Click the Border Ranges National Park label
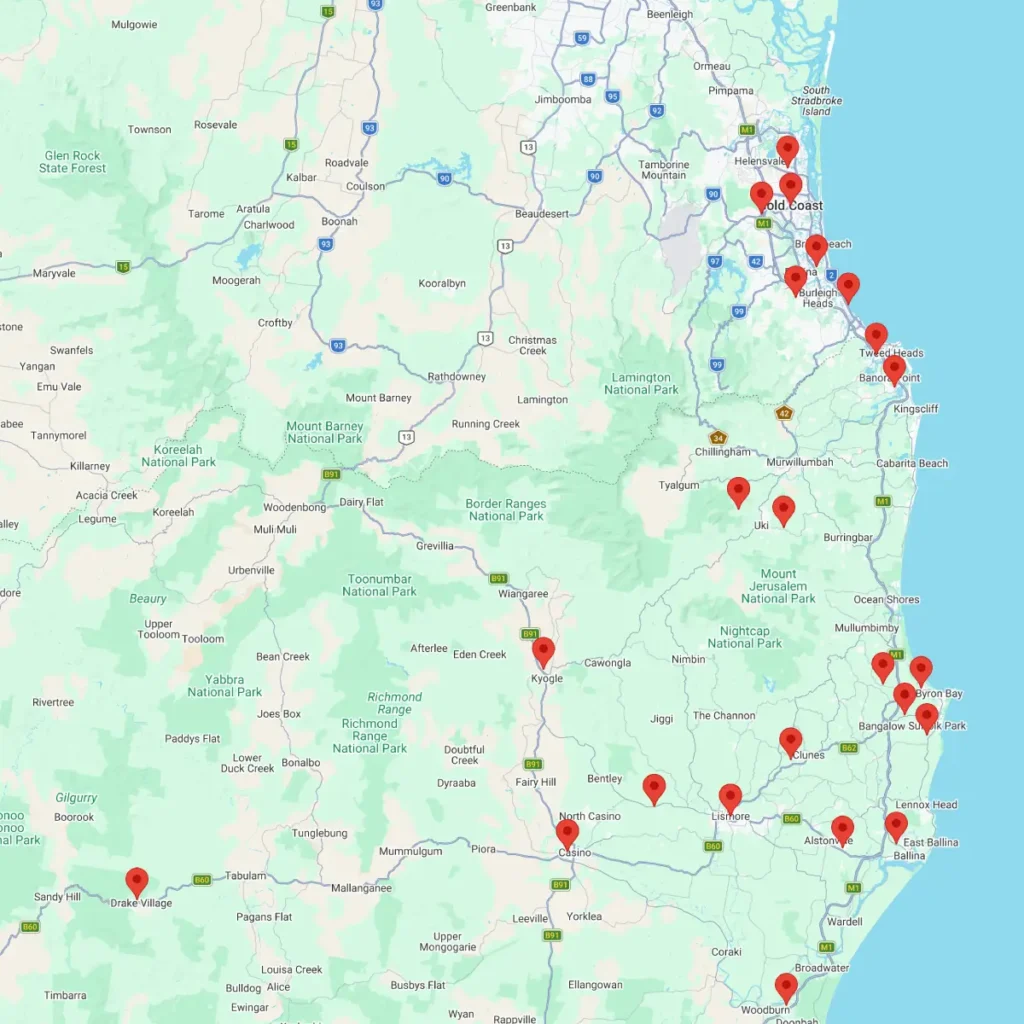The width and height of the screenshot is (1024, 1024). tap(506, 510)
